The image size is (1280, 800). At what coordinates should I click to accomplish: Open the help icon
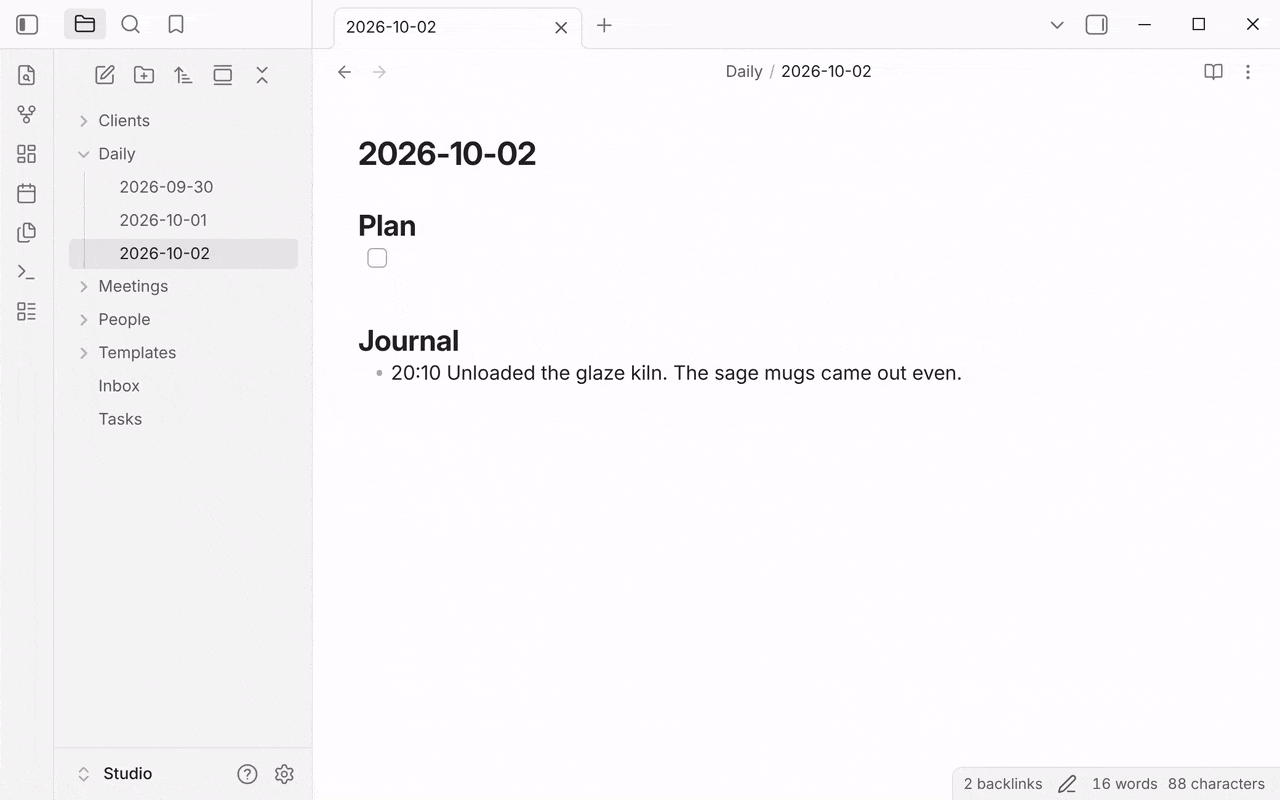247,774
